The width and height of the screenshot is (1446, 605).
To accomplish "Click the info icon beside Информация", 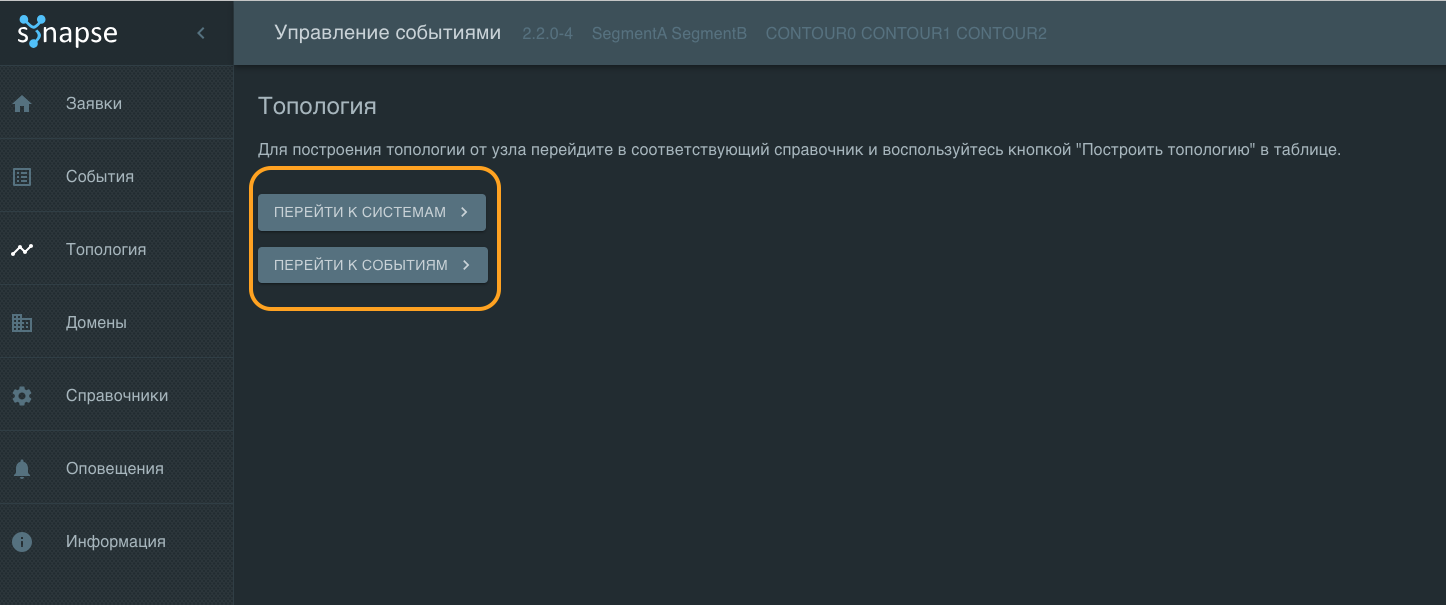I will click(22, 542).
